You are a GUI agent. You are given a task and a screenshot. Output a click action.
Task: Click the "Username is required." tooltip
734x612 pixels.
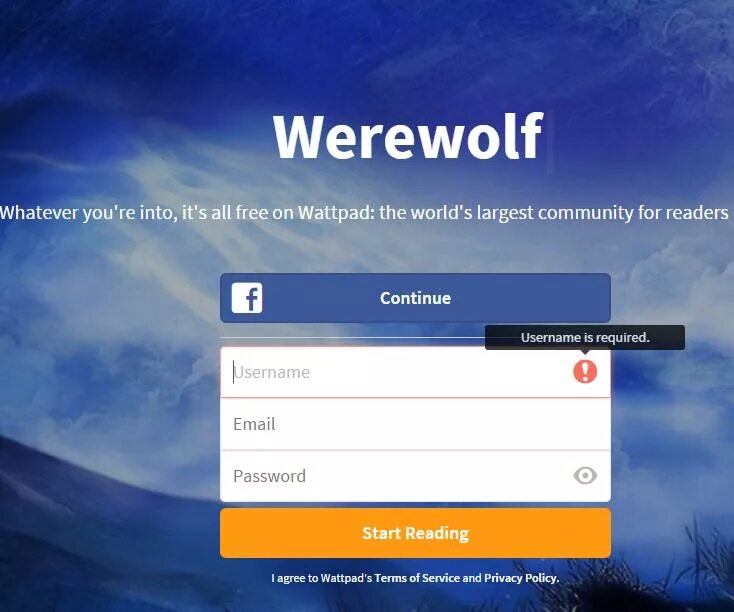pyautogui.click(x=585, y=338)
